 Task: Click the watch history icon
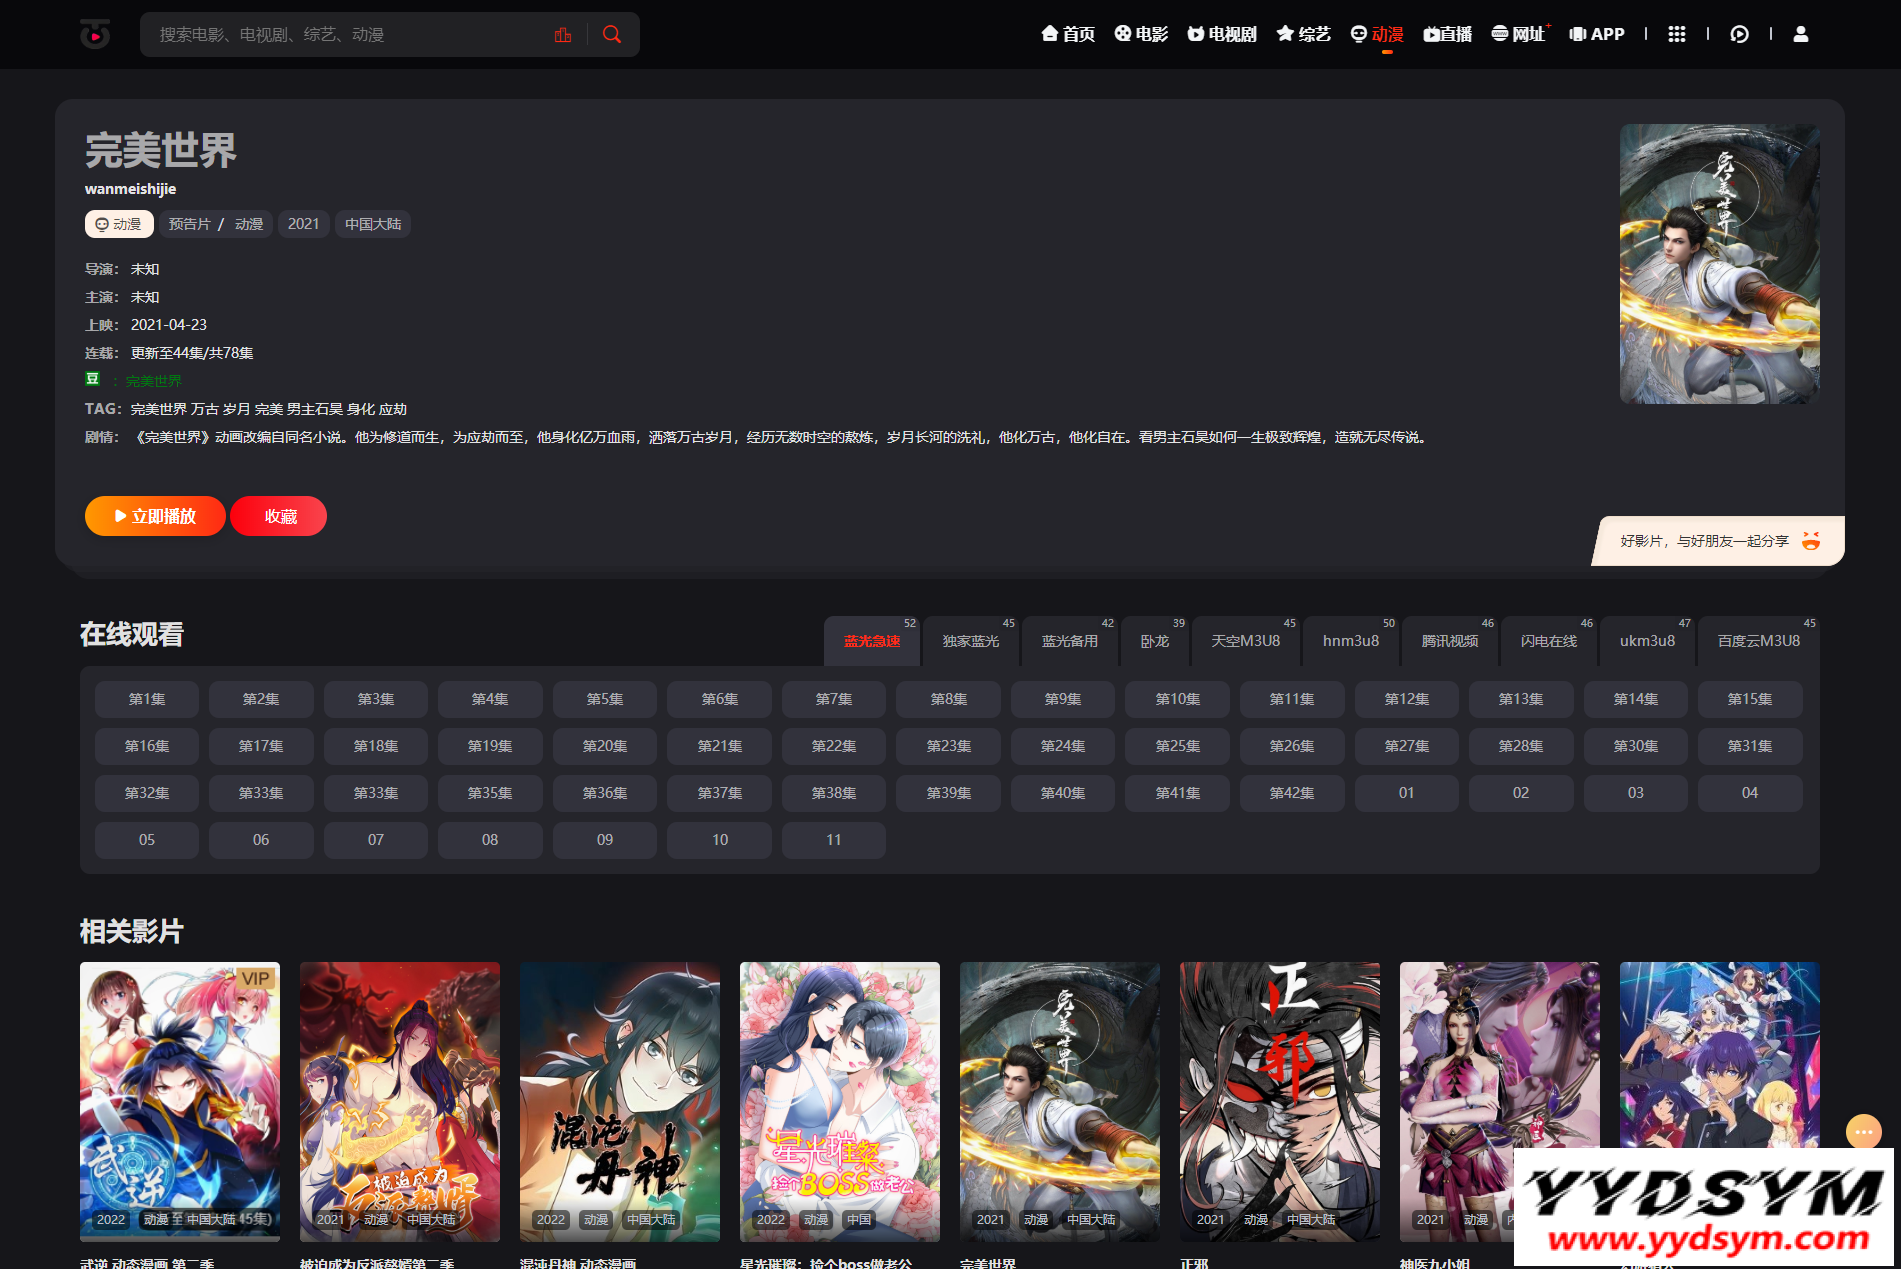coord(1740,34)
